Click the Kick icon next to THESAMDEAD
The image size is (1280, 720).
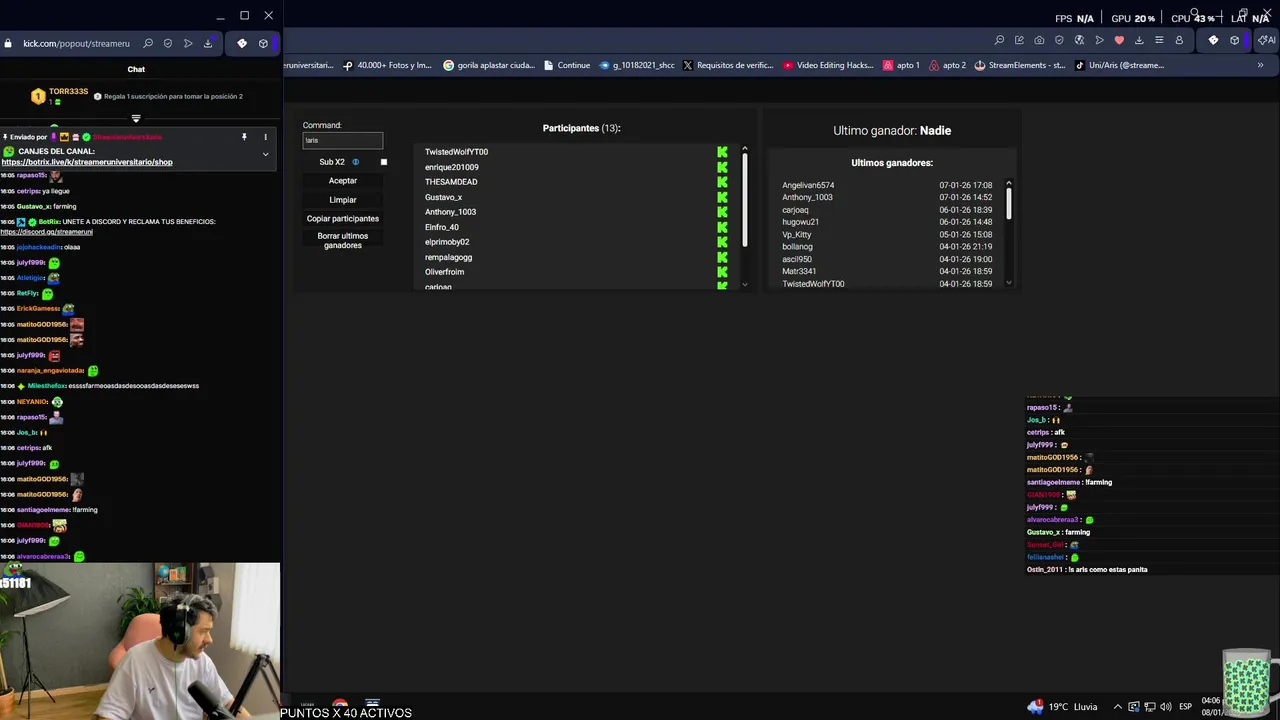[722, 182]
